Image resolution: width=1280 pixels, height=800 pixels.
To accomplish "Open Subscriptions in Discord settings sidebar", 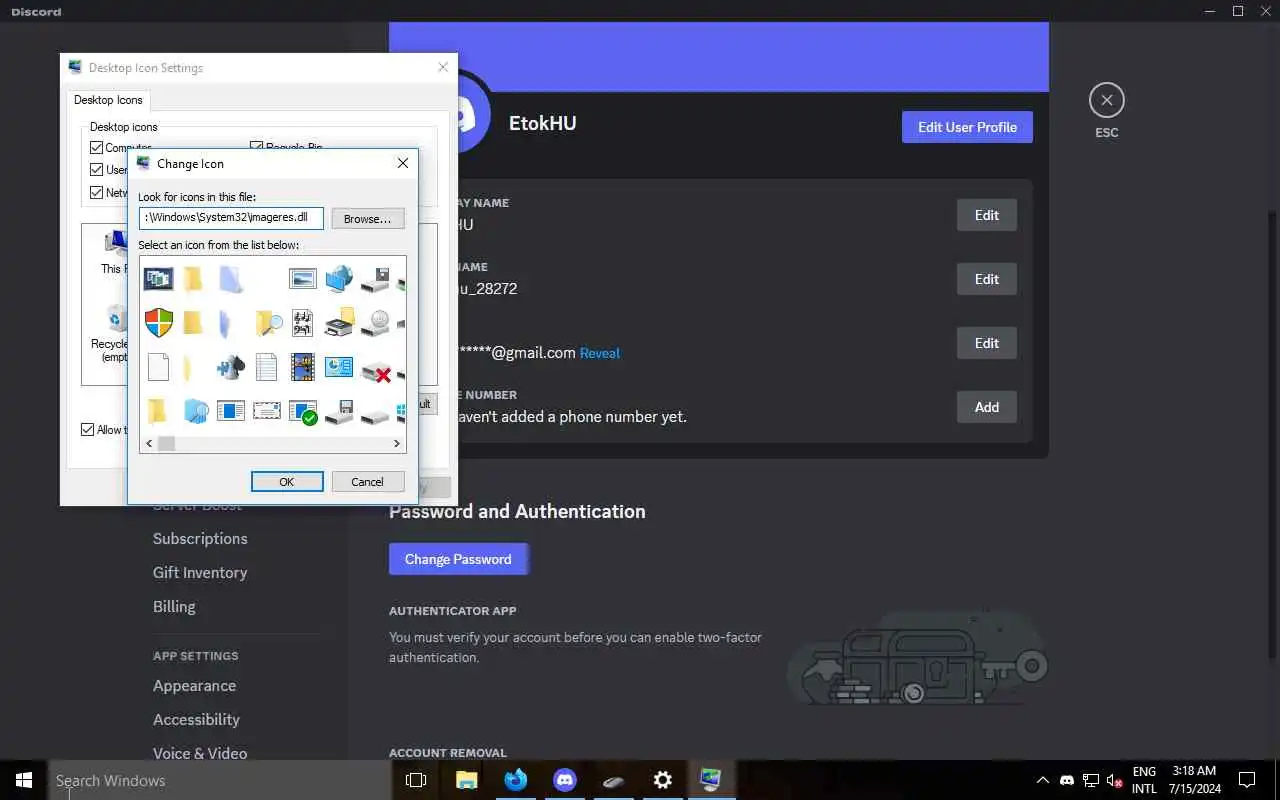I will click(x=200, y=538).
